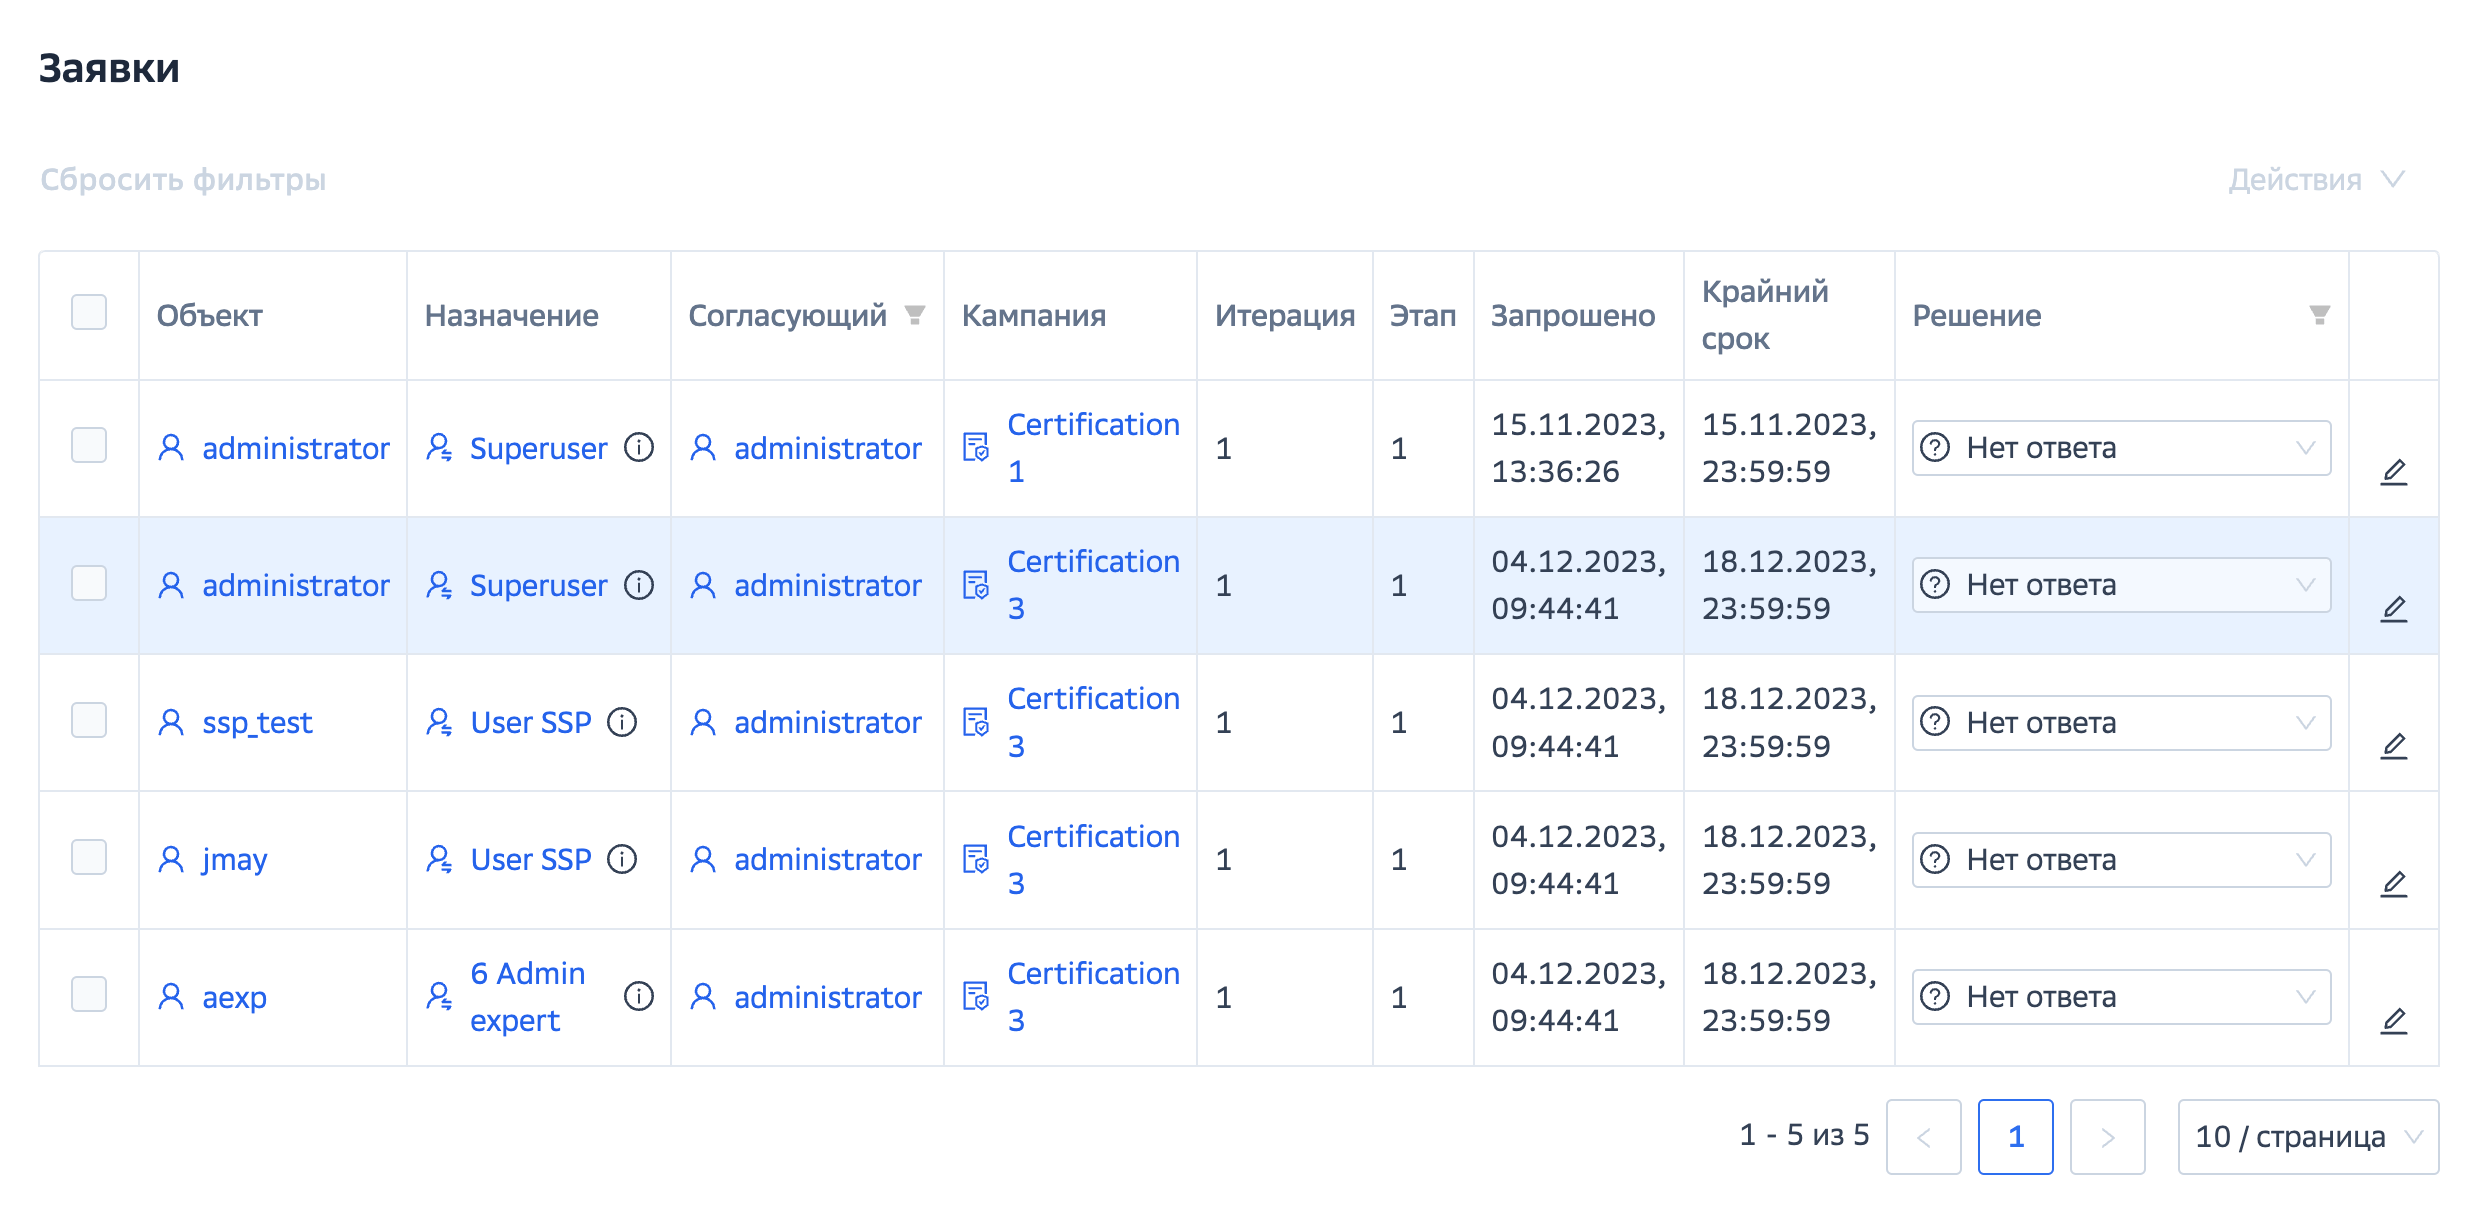Click edit pencil in jmay row
The width and height of the screenshot is (2470, 1206).
[x=2393, y=884]
